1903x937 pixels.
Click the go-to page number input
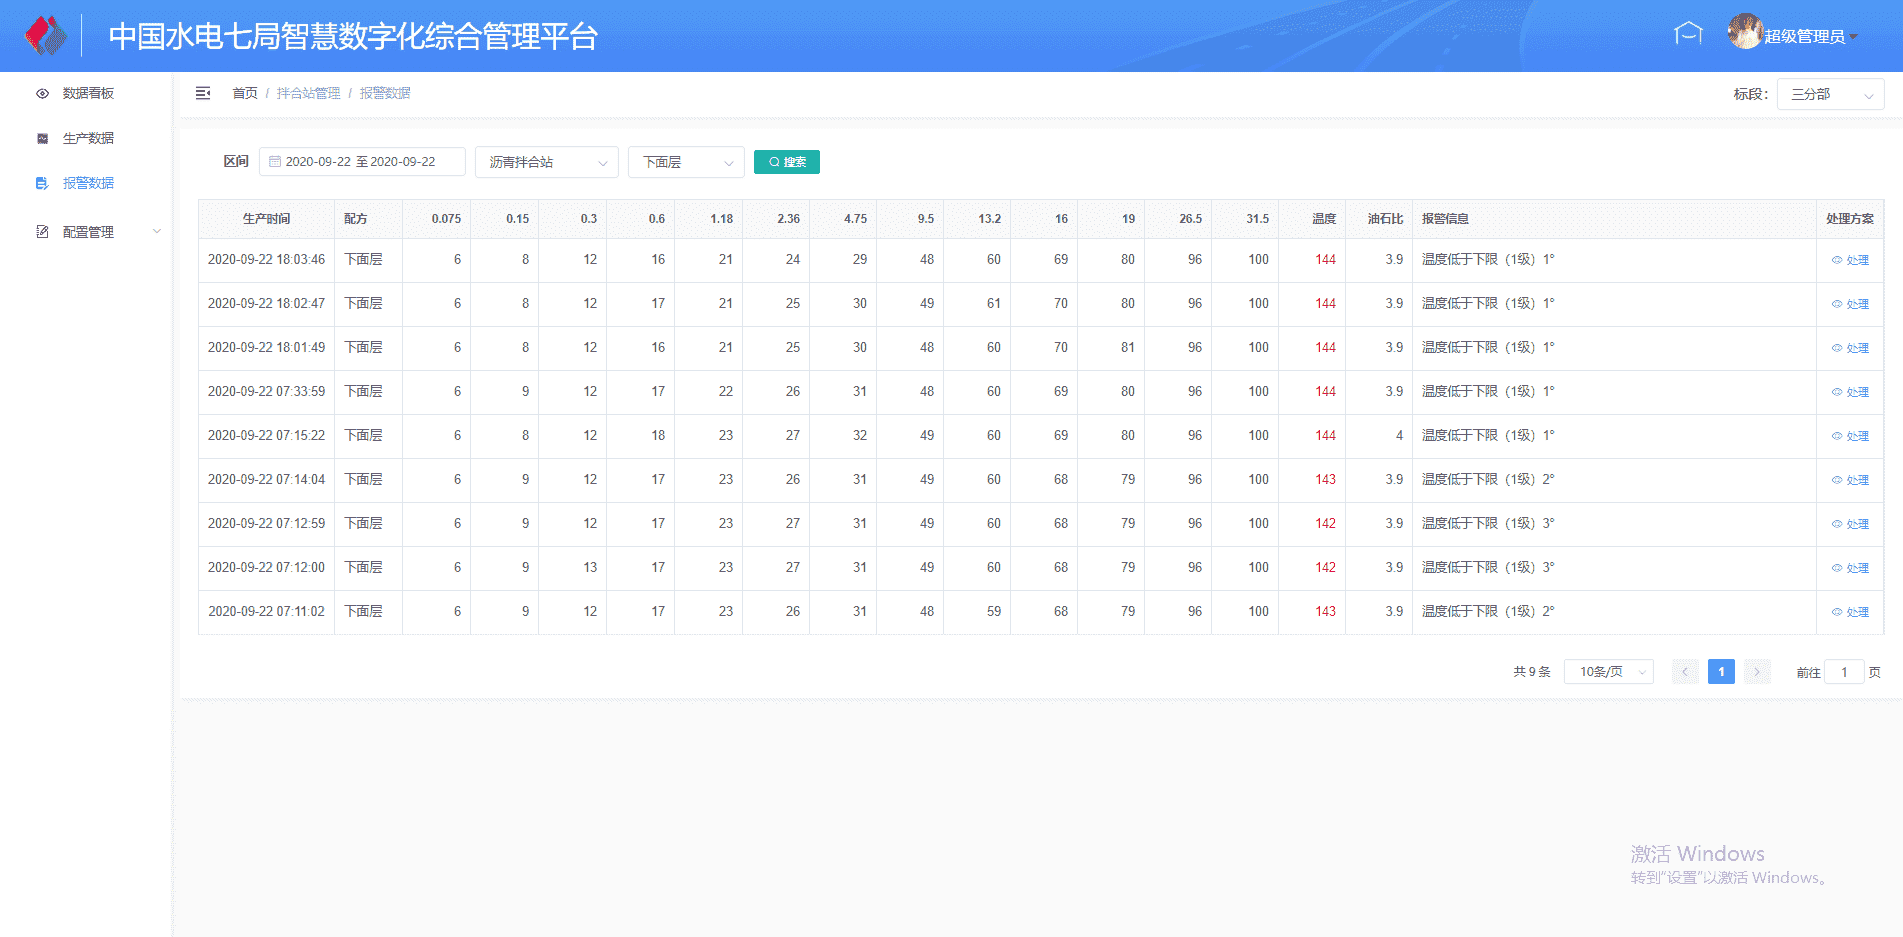tap(1844, 672)
